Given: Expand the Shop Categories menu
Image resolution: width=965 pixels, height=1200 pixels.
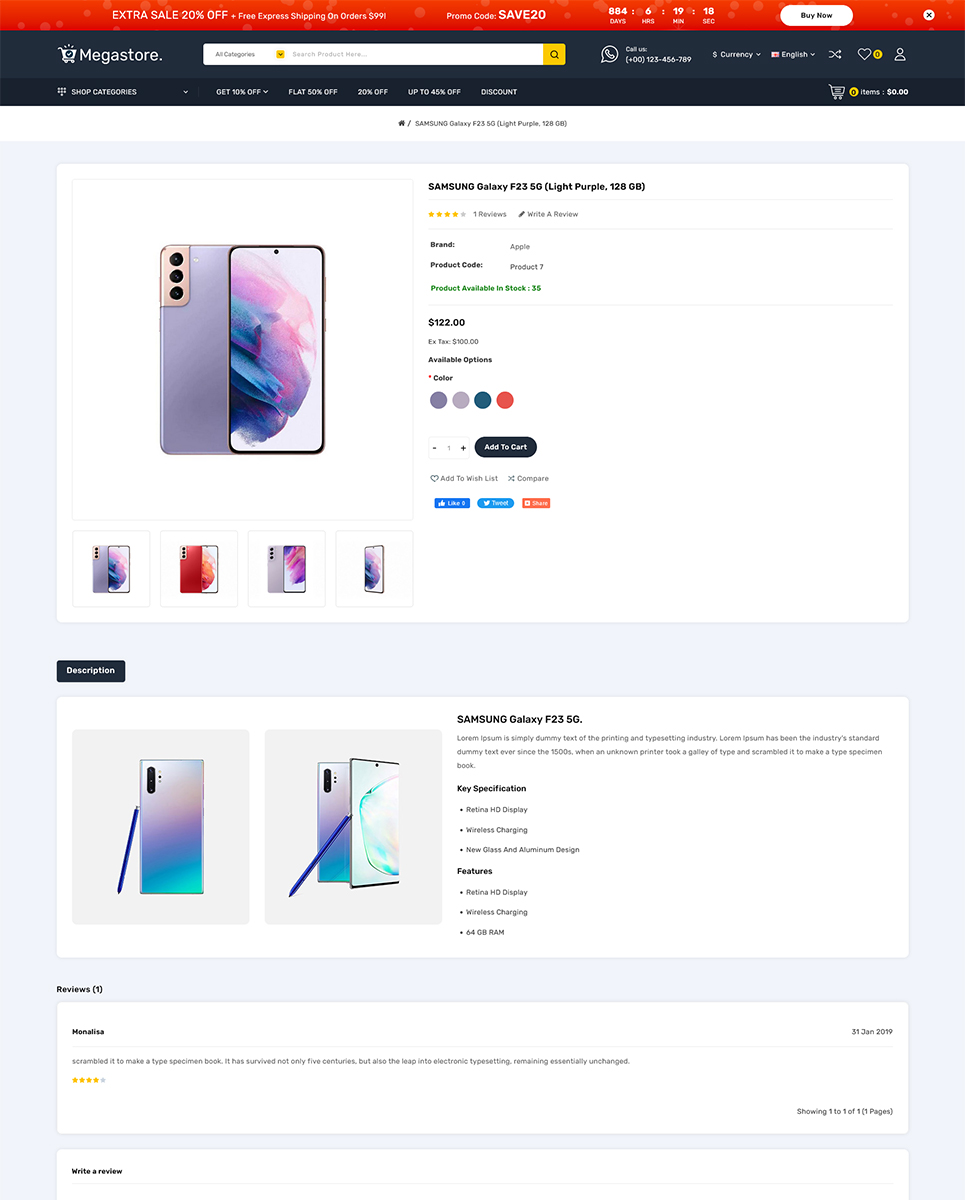Looking at the screenshot, I should click(123, 92).
